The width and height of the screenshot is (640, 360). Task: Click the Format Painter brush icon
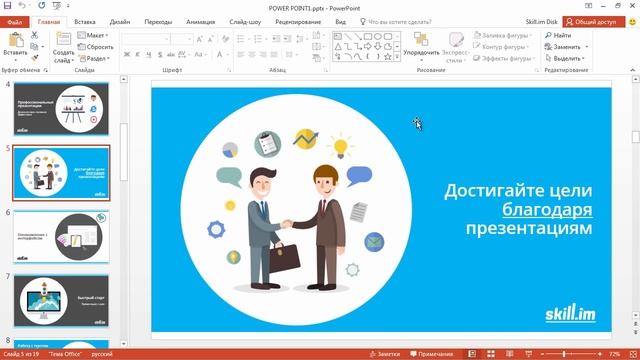[35, 58]
